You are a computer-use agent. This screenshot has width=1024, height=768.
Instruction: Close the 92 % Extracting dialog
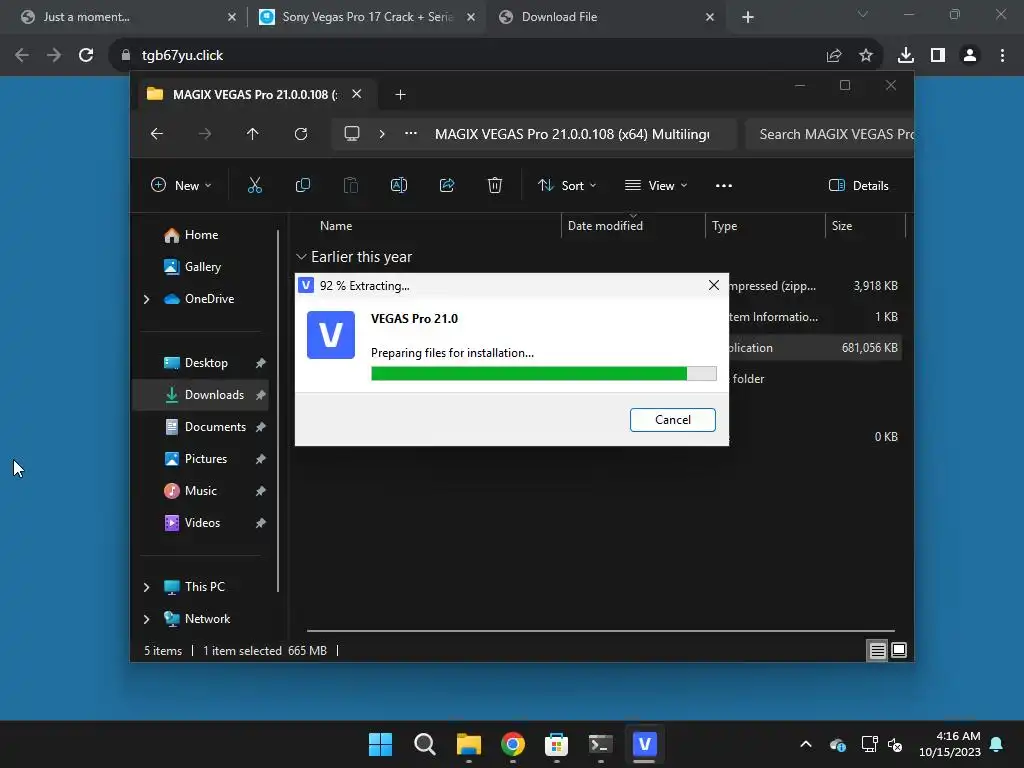[714, 285]
